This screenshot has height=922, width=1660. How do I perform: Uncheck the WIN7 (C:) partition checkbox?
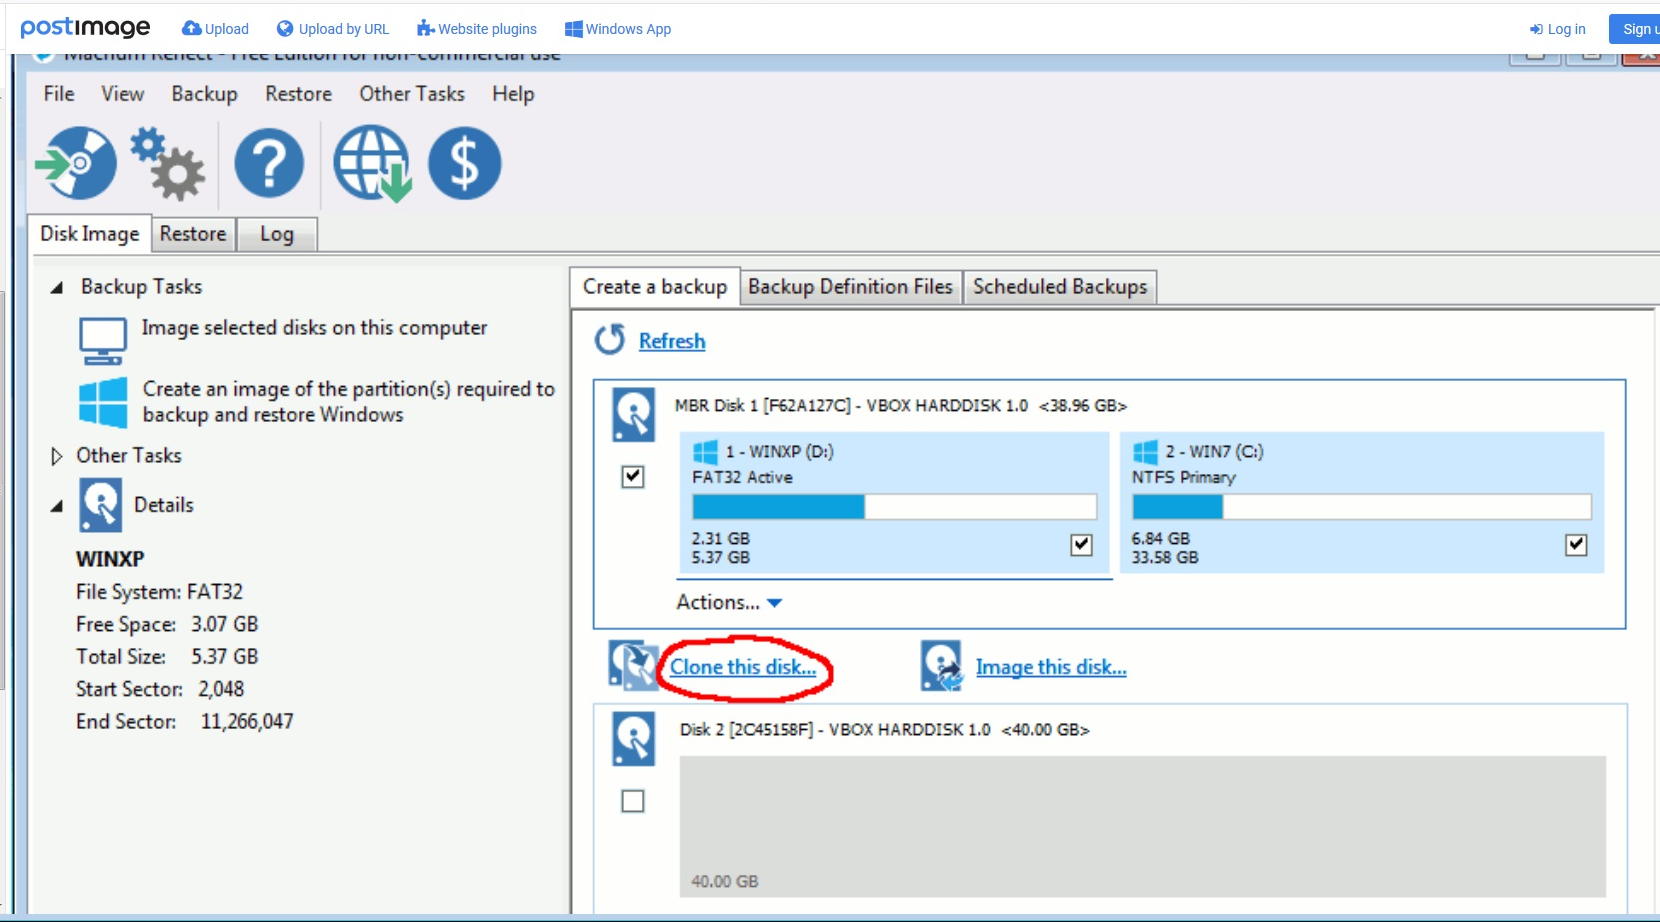[x=1576, y=545]
